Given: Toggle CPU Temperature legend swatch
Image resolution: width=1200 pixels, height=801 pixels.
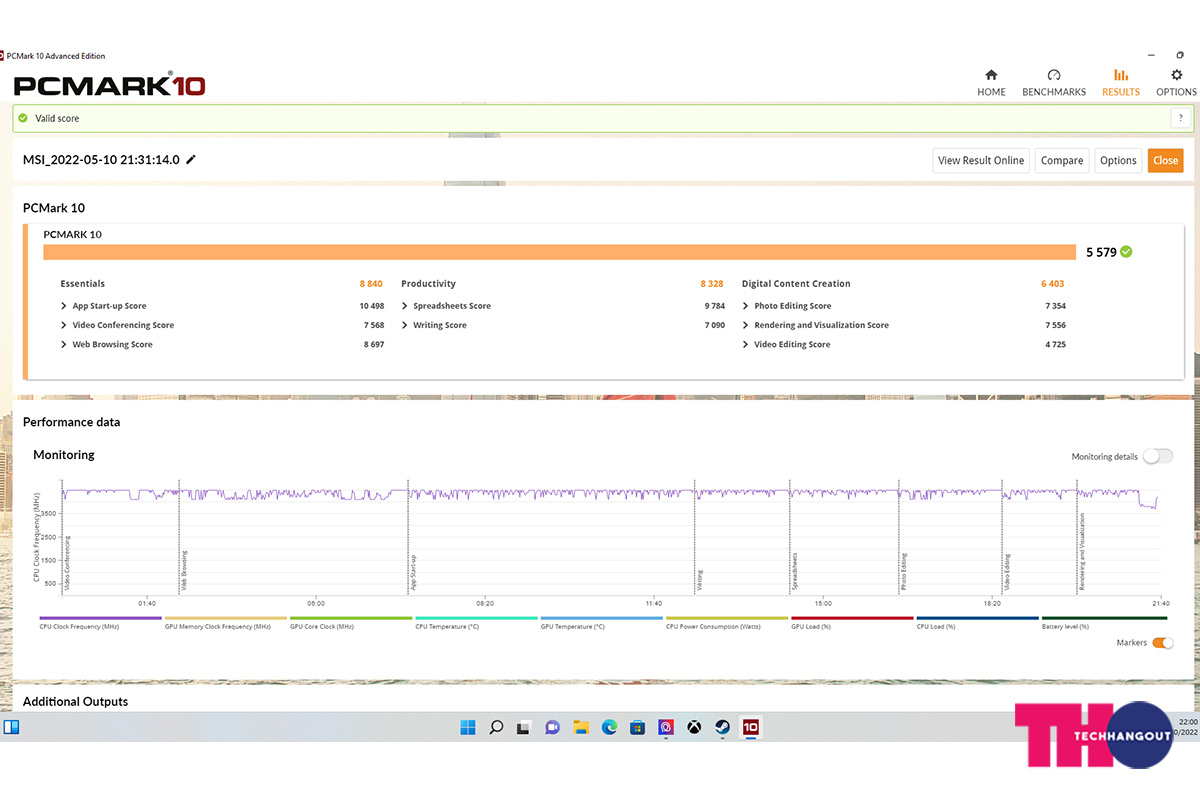Looking at the screenshot, I should click(x=476, y=618).
